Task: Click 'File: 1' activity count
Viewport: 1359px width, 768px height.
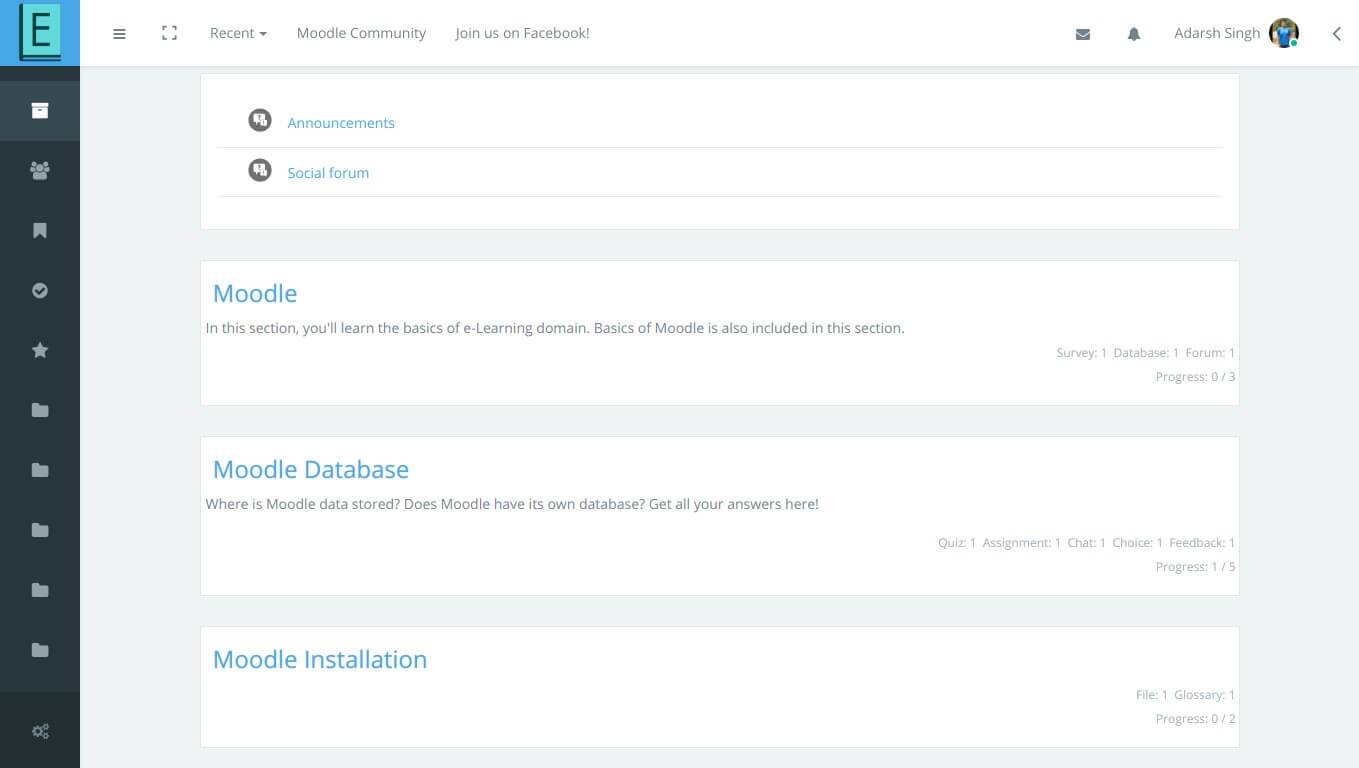Action: coord(1151,695)
